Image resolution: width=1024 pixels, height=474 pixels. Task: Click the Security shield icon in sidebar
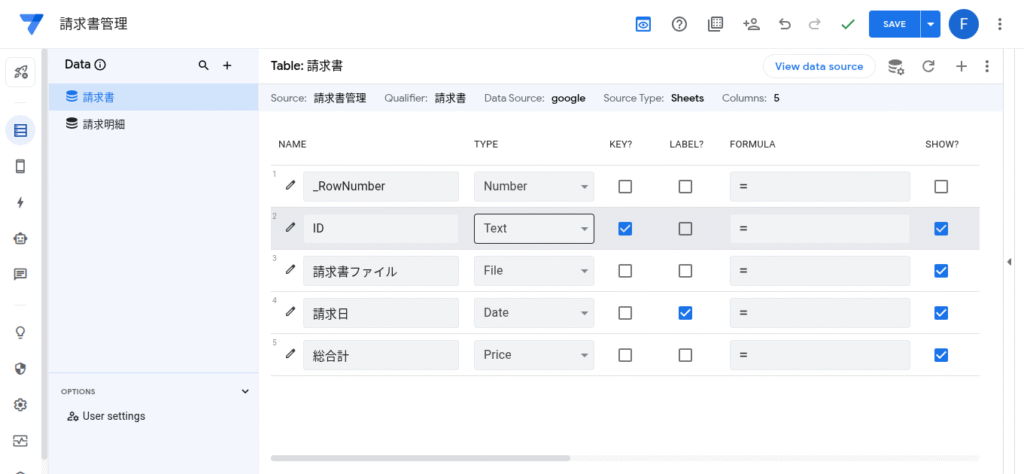click(20, 368)
